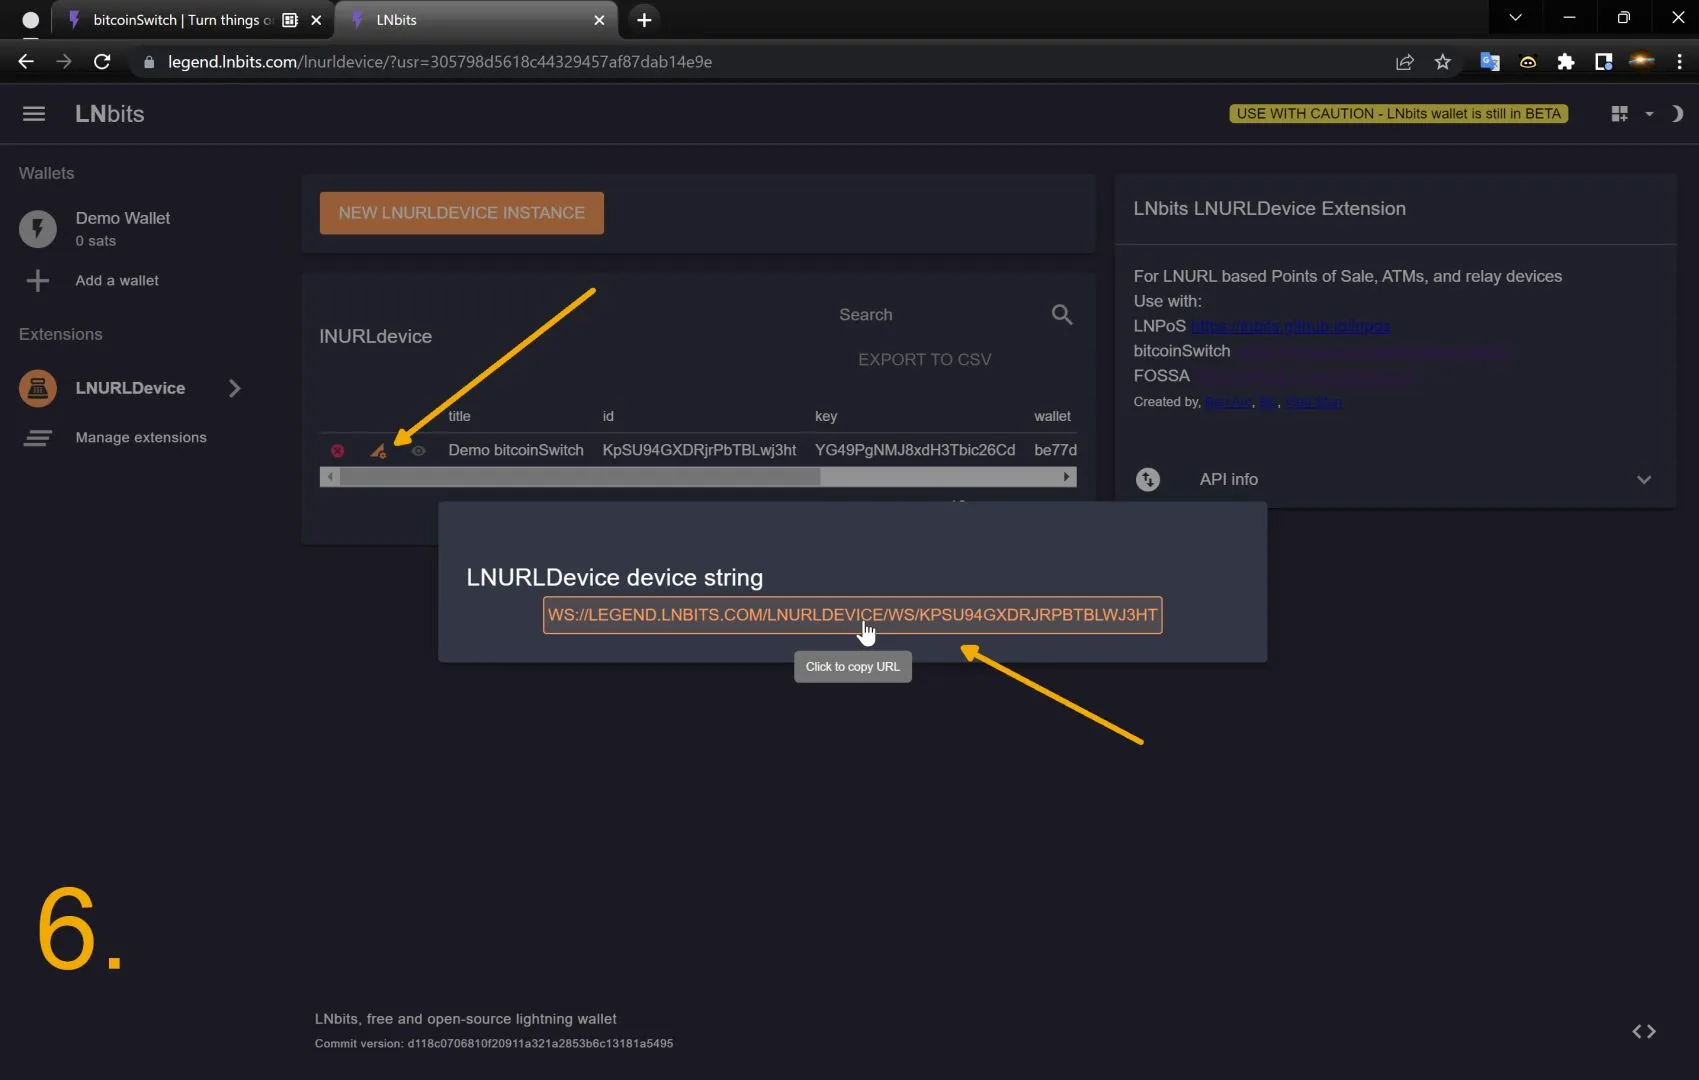Click the table's horizontal scrollbar
This screenshot has height=1080, width=1699.
(x=580, y=478)
